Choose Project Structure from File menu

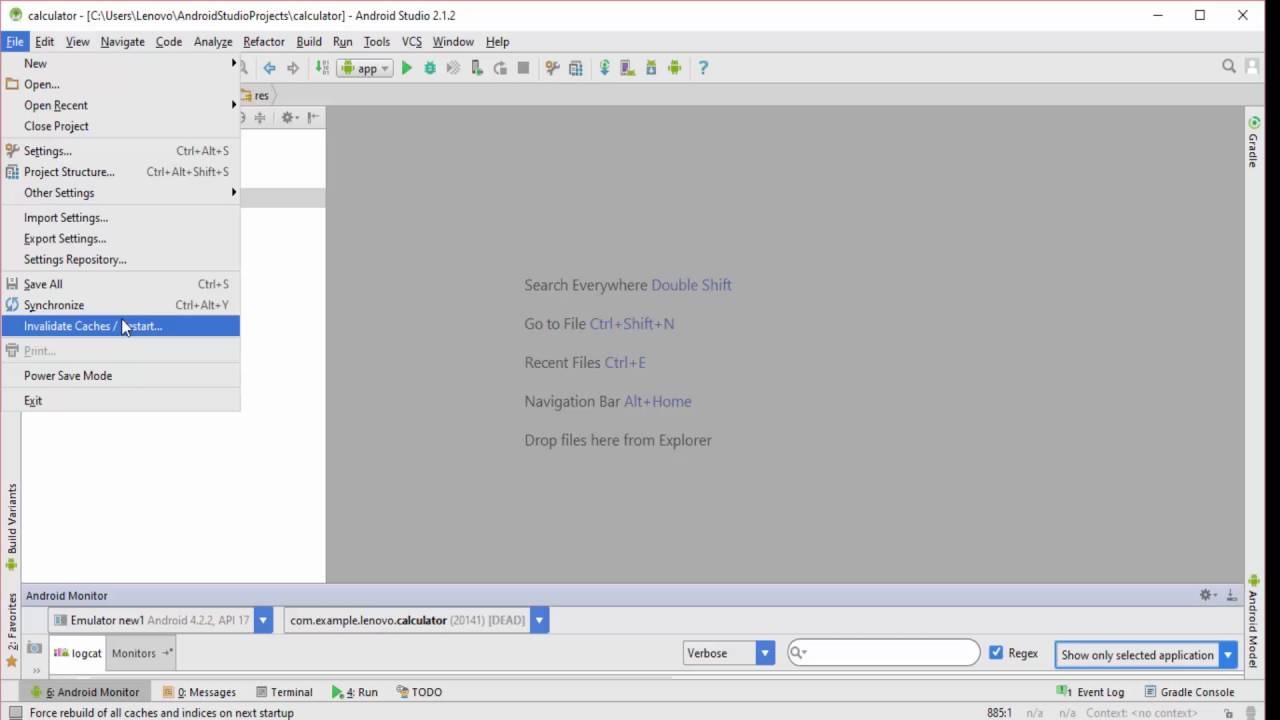[x=120, y=172]
